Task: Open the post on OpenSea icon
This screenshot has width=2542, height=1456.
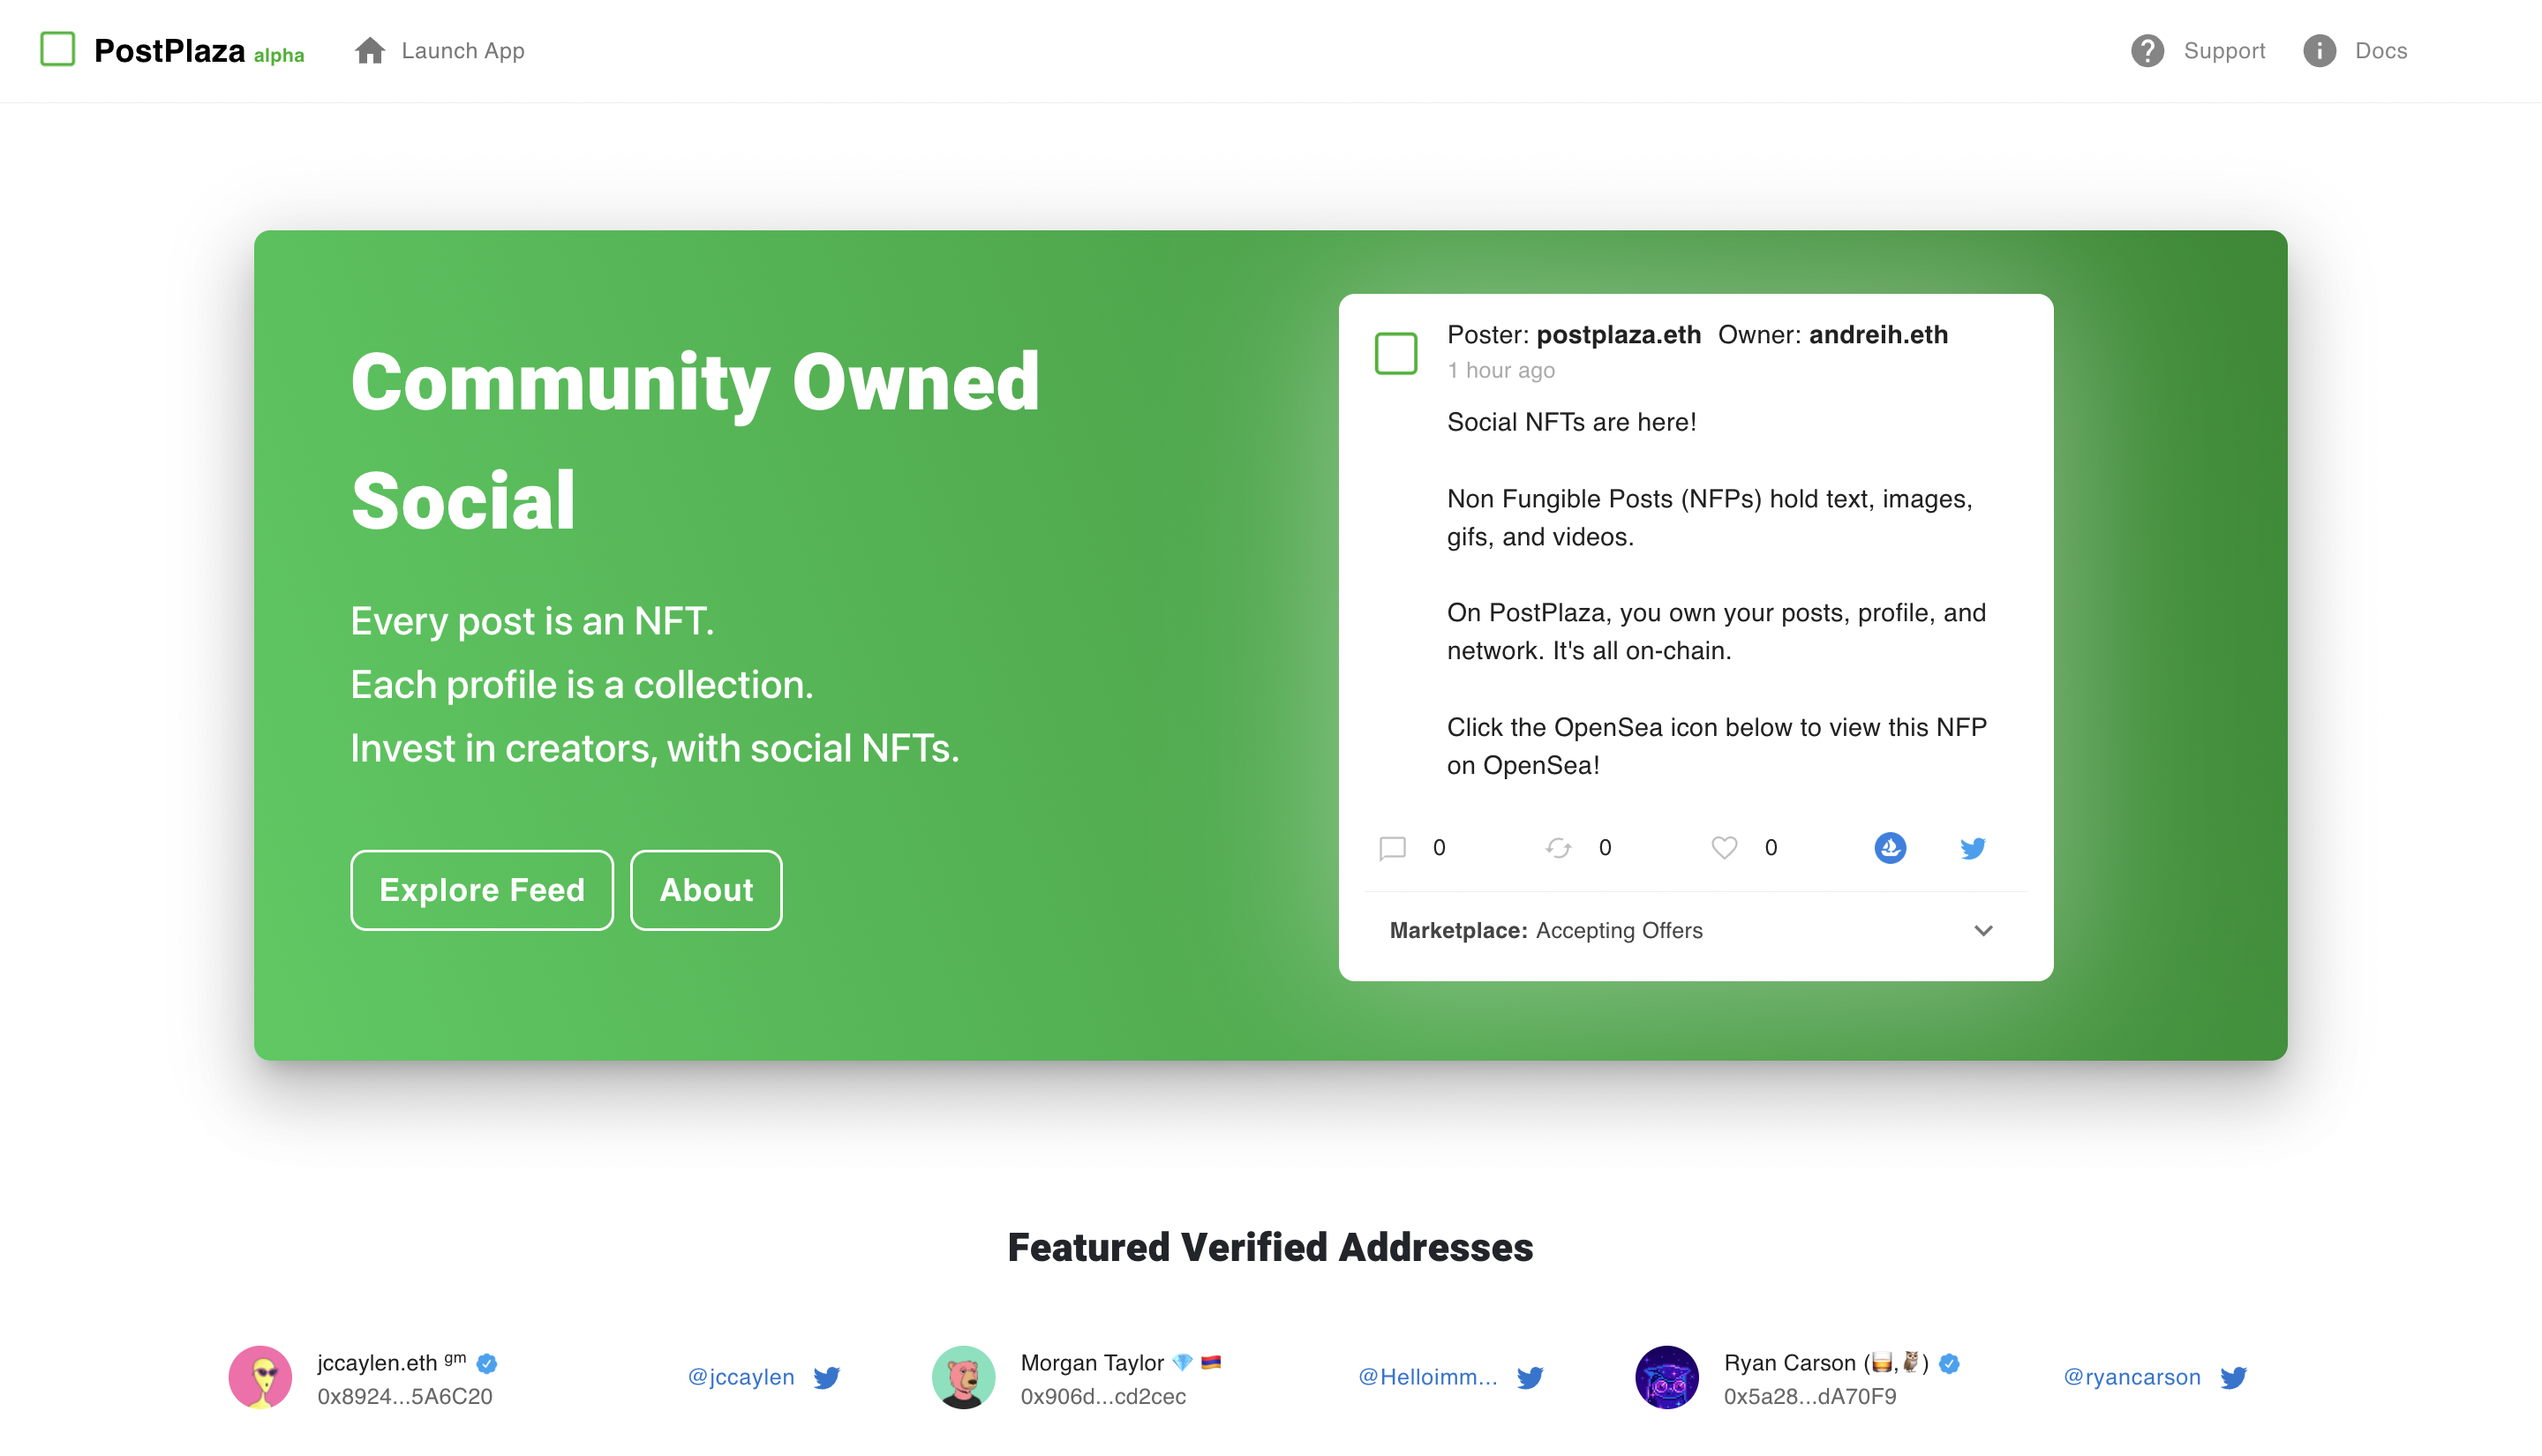Action: [x=1889, y=848]
